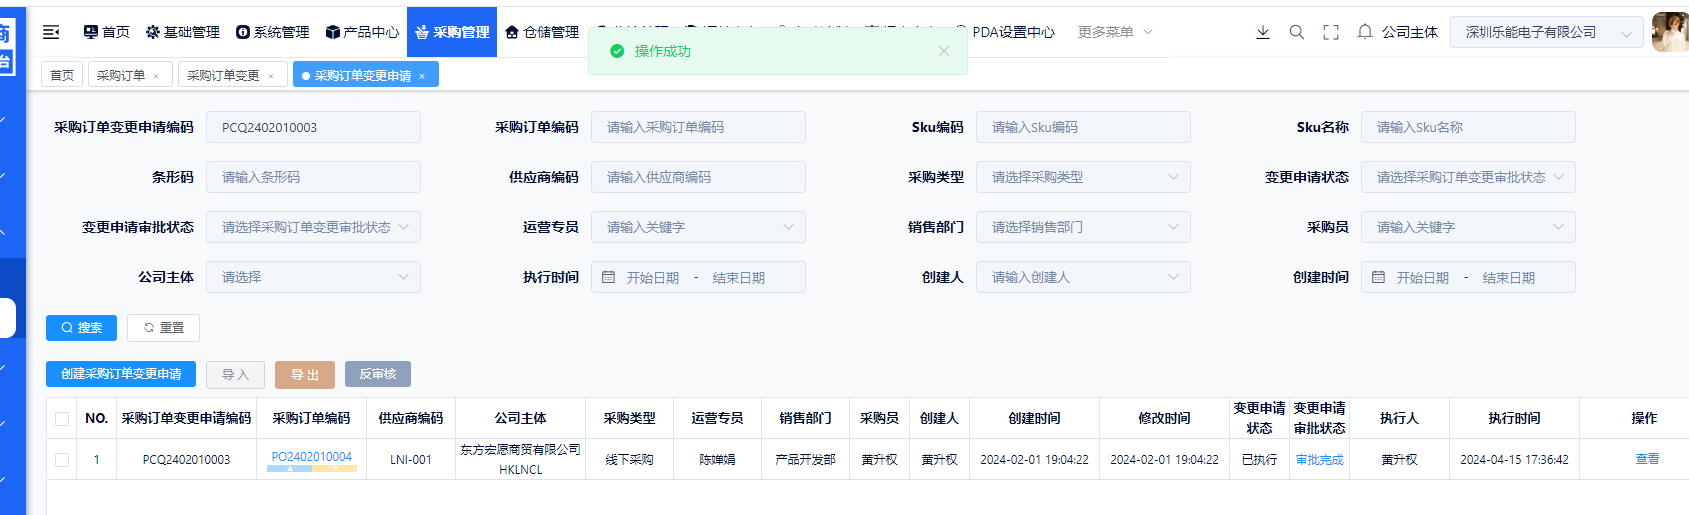Click the 重置 button

[163, 327]
